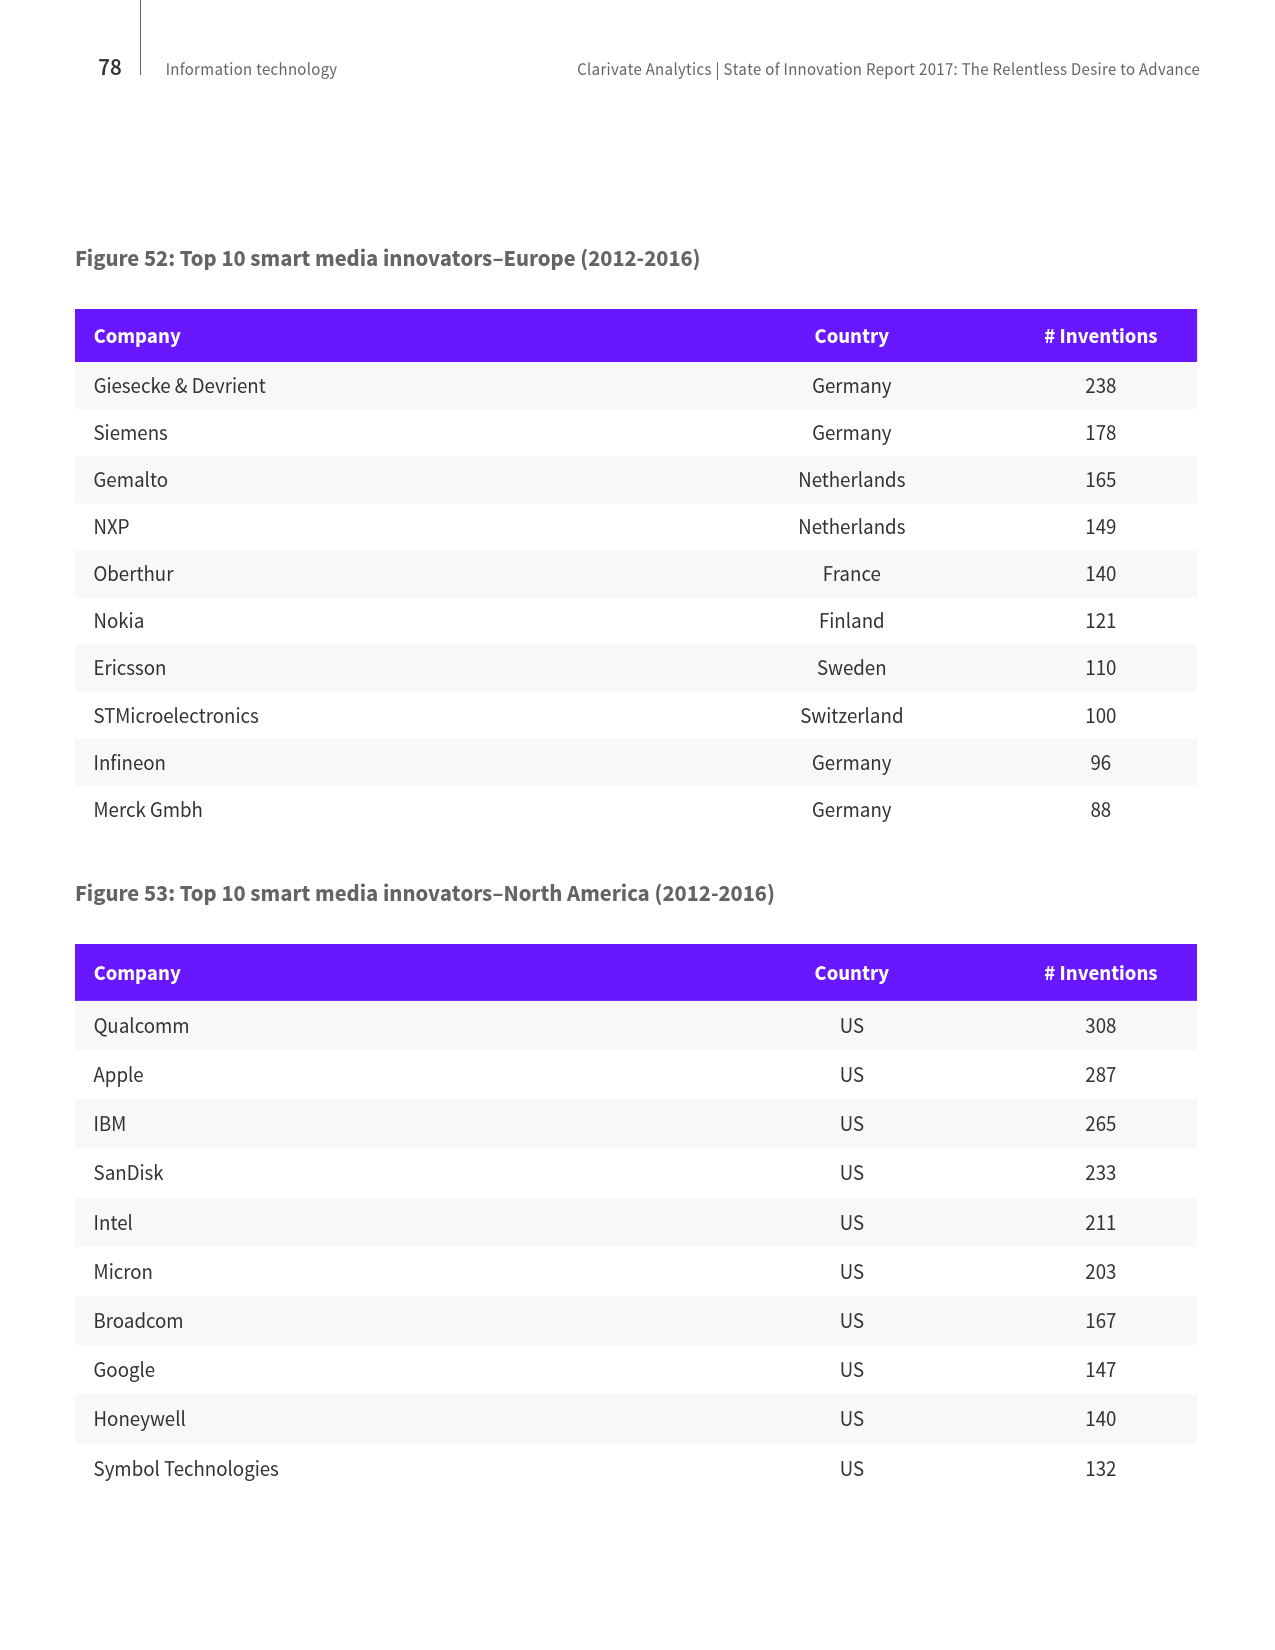Viewport: 1275px width, 1650px height.
Task: Click the NXP company cell
Action: point(111,527)
